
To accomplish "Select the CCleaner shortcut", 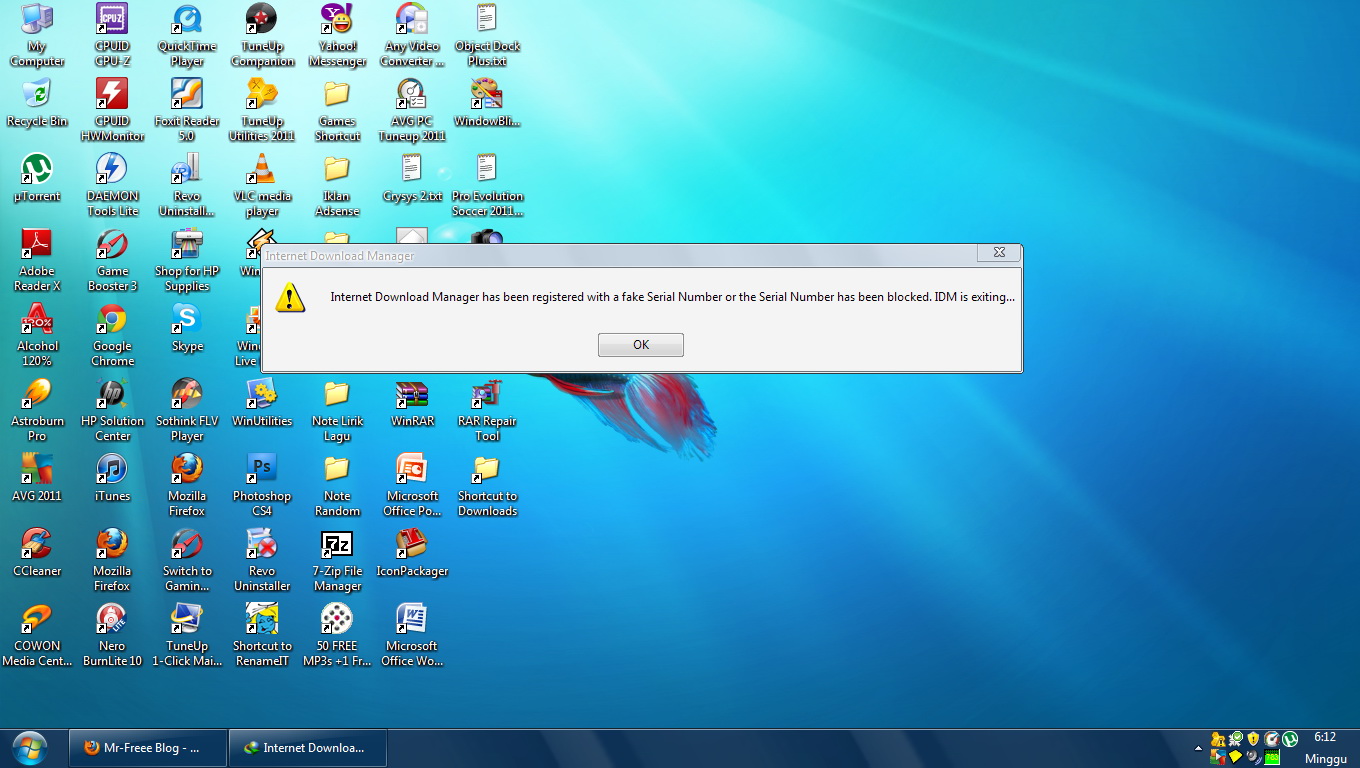I will pos(37,553).
